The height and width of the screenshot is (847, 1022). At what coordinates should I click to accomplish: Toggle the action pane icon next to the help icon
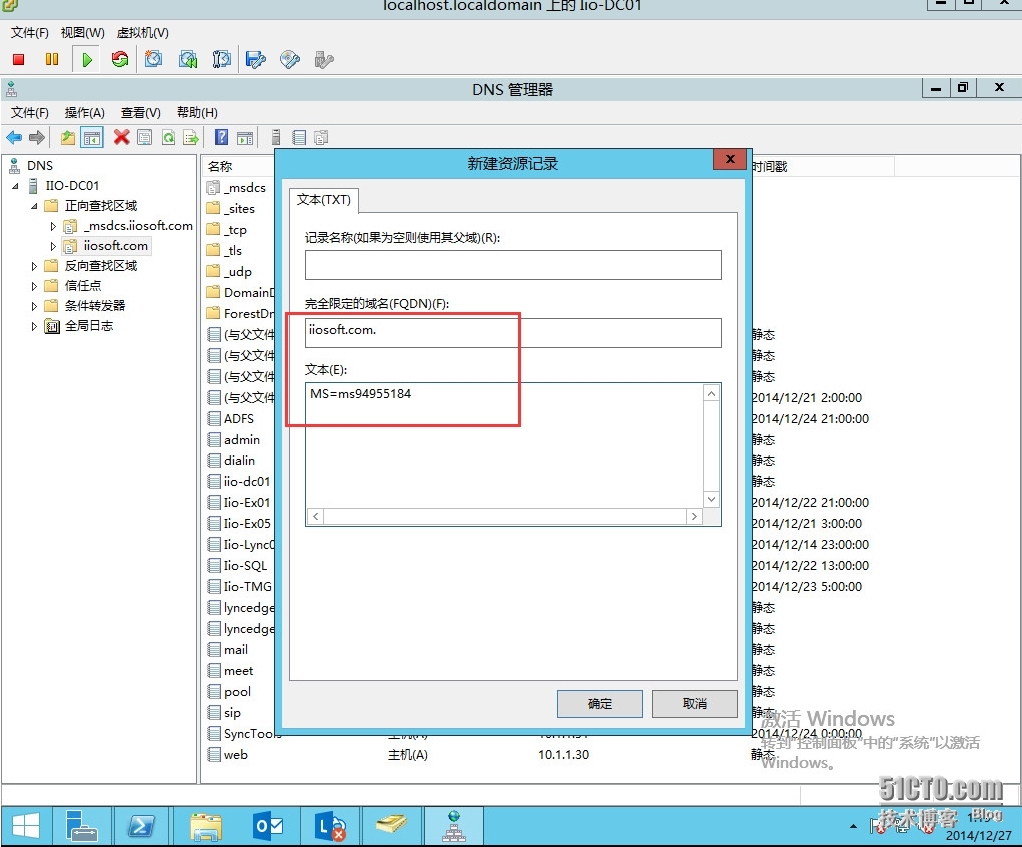(x=245, y=137)
